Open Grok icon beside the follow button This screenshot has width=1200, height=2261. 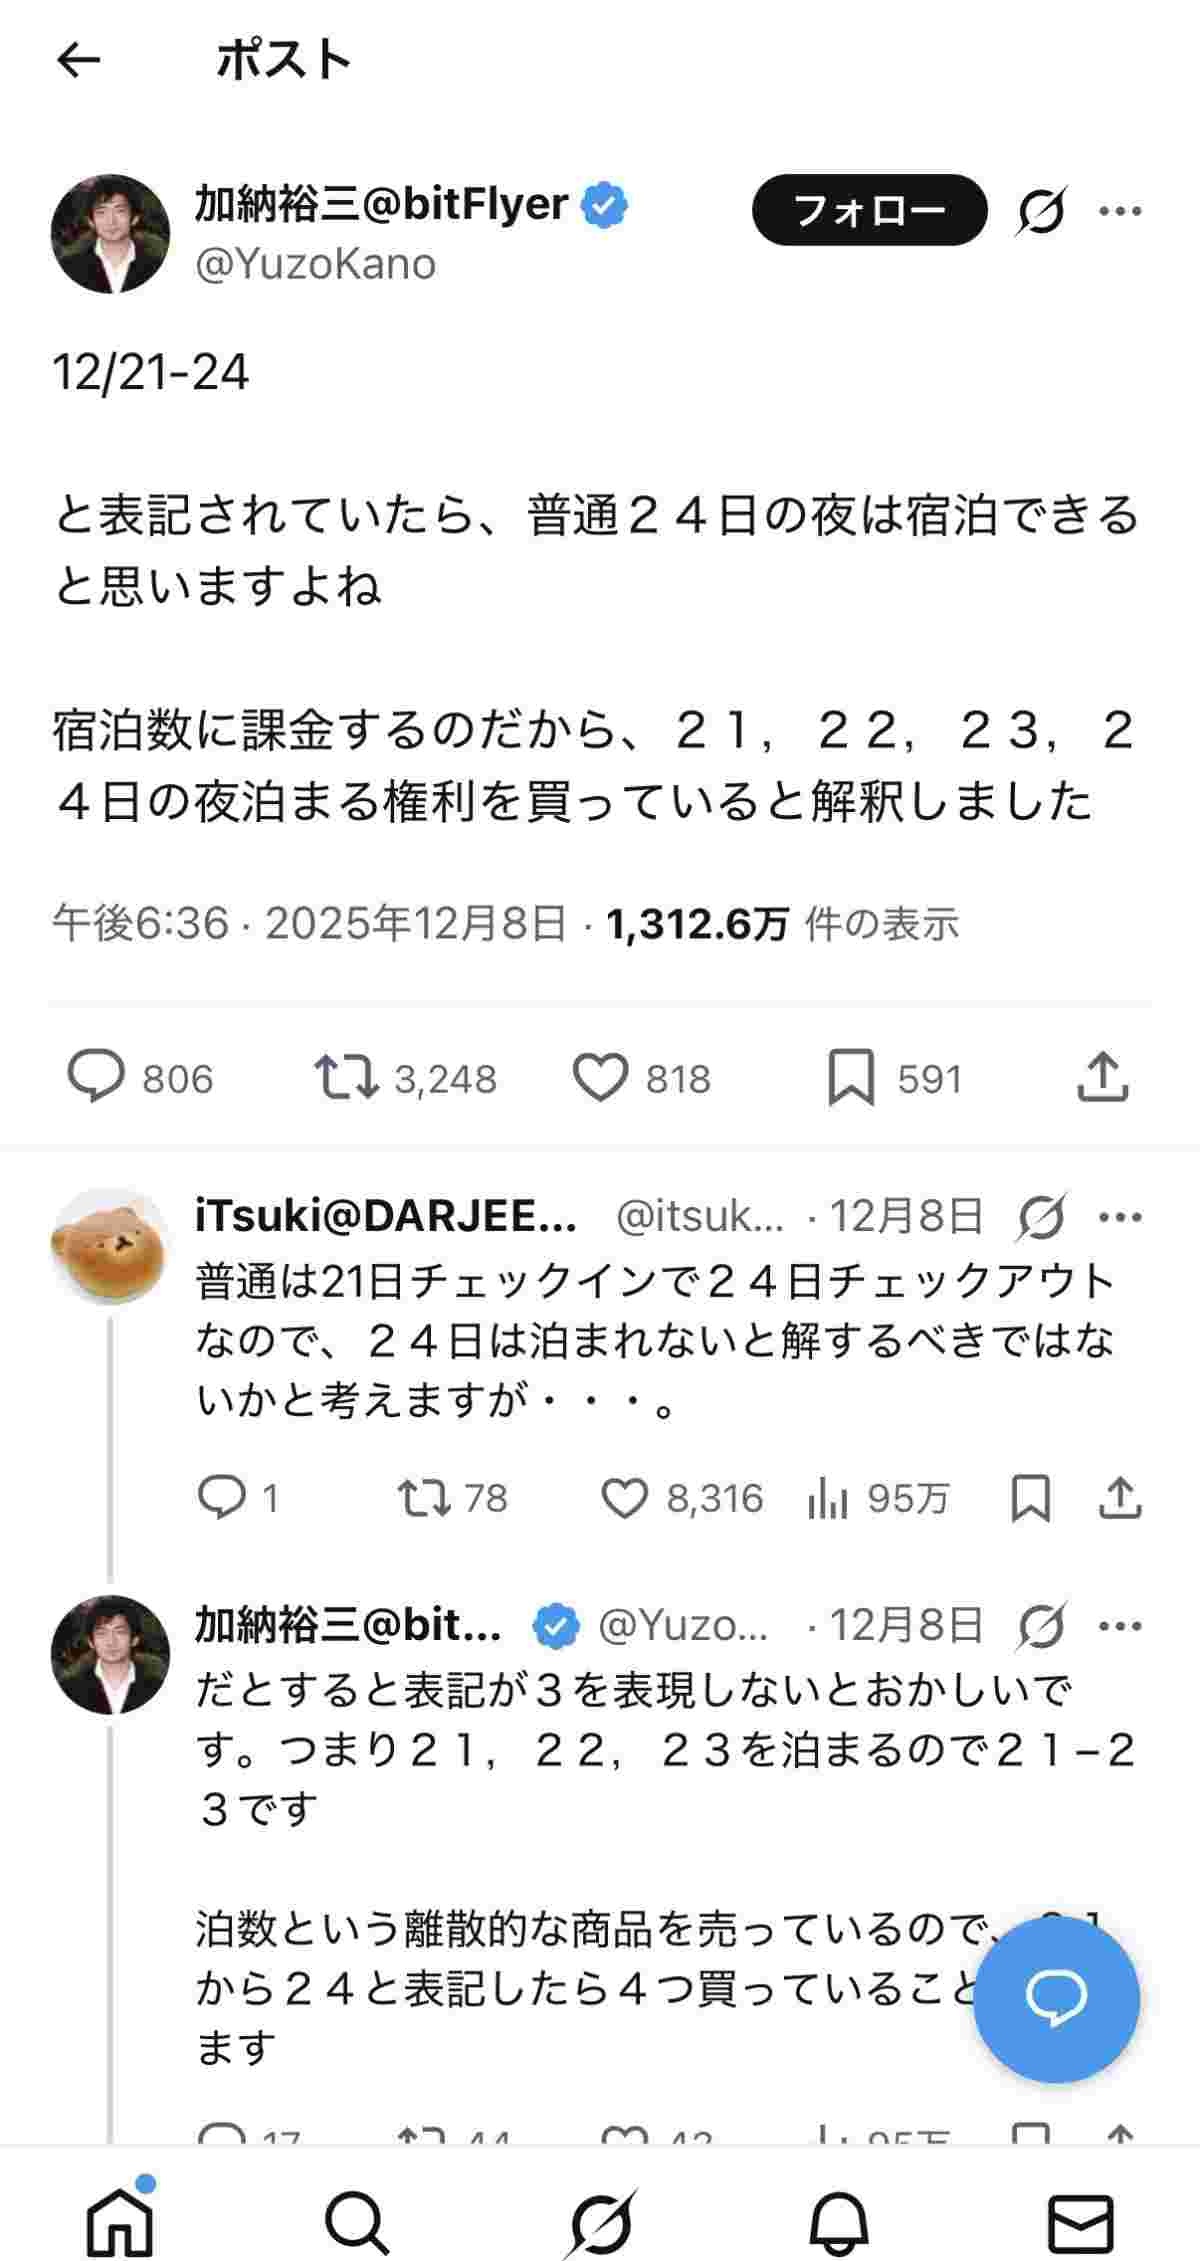1041,210
